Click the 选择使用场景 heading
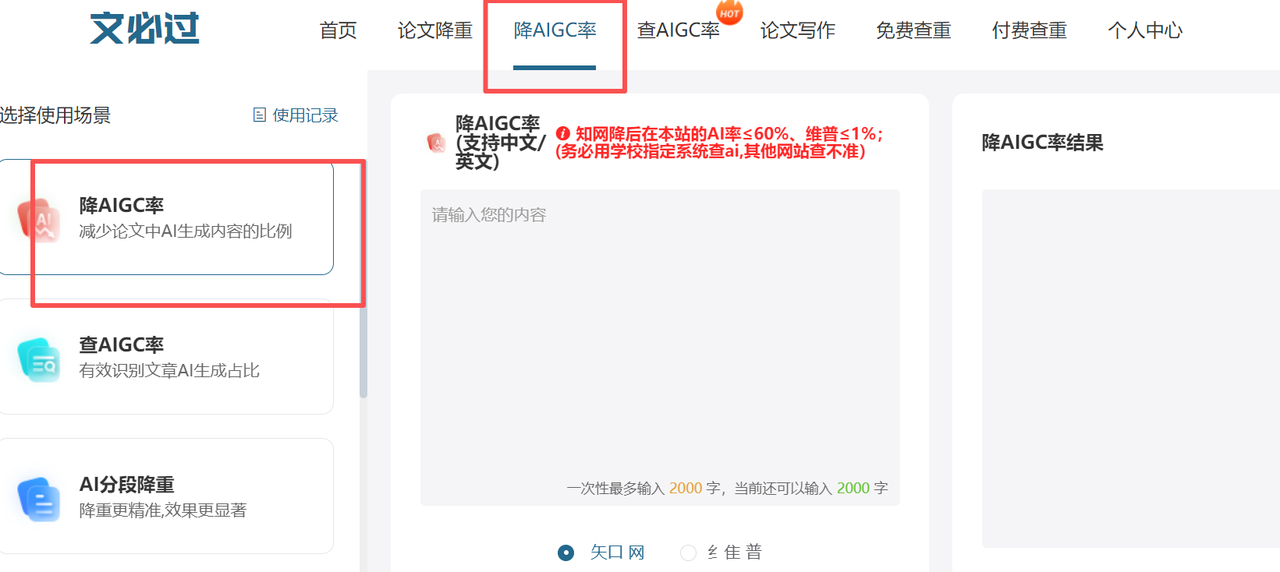 click(x=55, y=115)
